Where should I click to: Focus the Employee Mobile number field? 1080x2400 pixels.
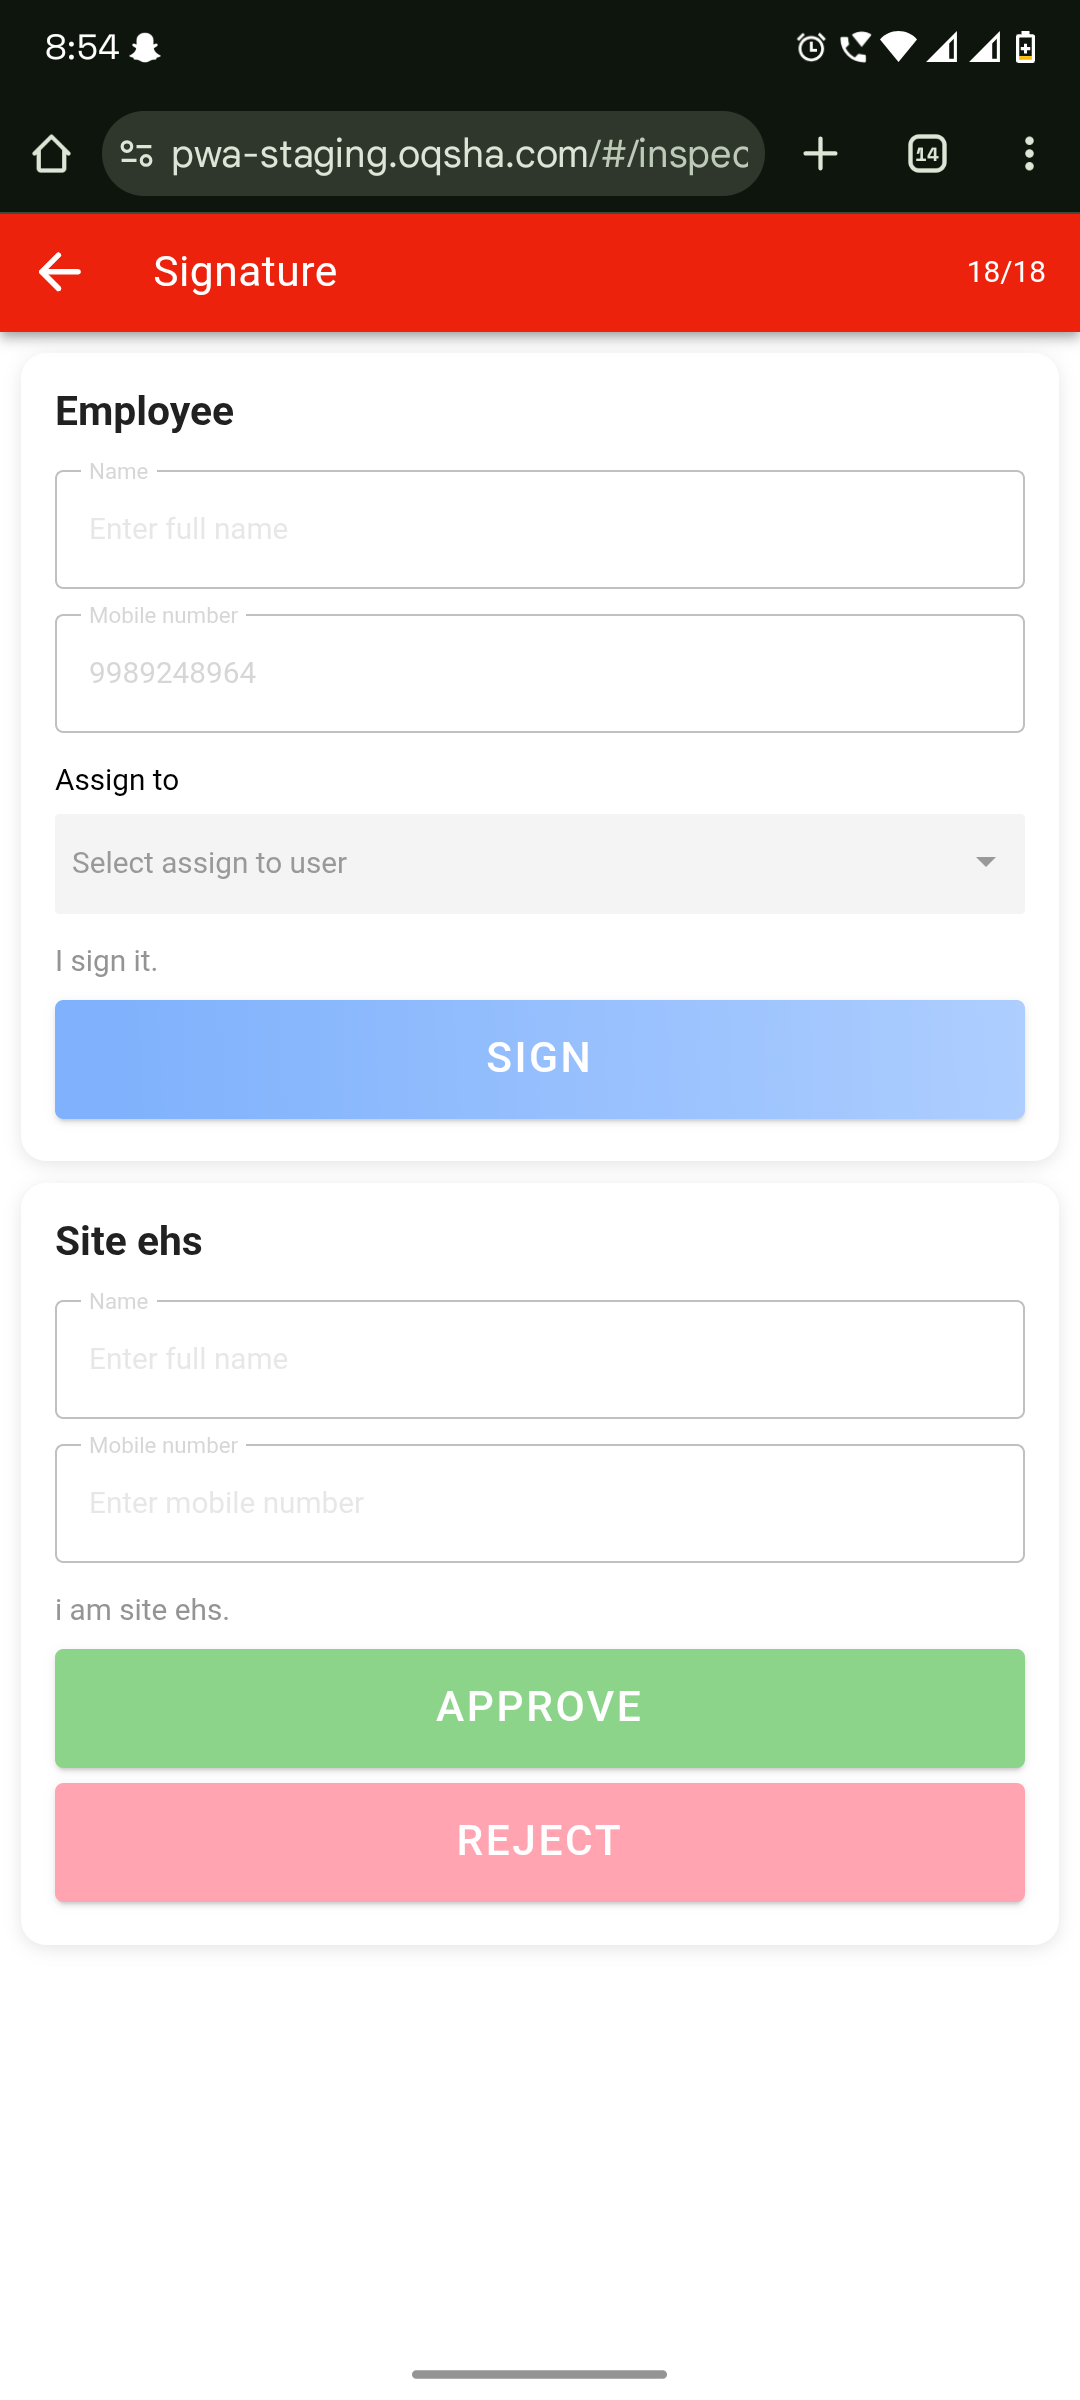(540, 673)
